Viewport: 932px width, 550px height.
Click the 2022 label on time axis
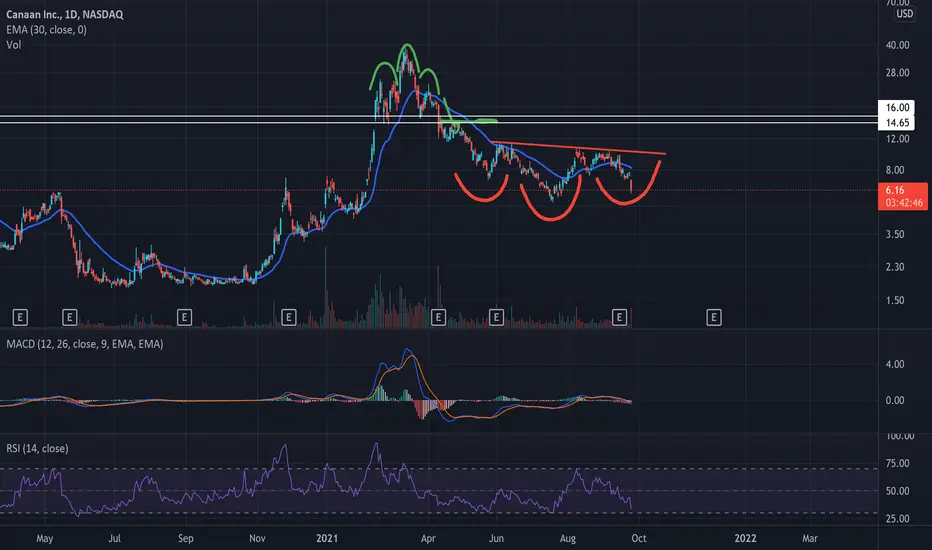(745, 539)
